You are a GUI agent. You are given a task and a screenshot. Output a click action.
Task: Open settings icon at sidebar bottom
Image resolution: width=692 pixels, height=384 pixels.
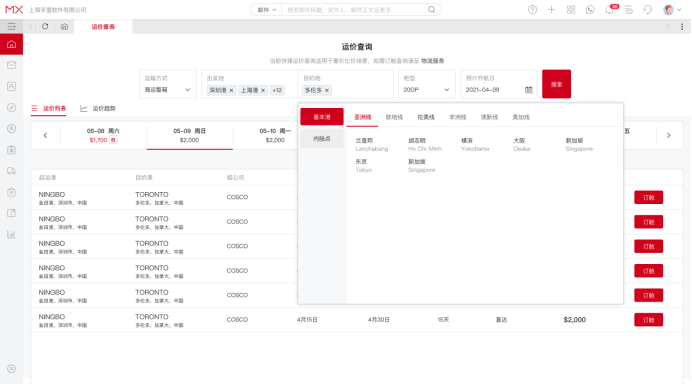click(x=11, y=369)
